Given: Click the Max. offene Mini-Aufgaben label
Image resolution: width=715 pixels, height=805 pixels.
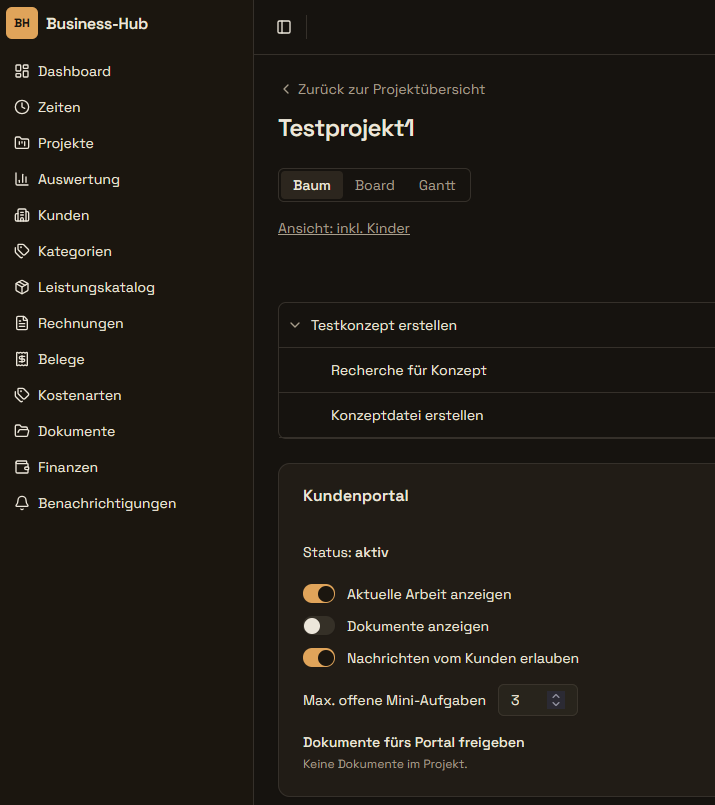Looking at the screenshot, I should (x=394, y=700).
